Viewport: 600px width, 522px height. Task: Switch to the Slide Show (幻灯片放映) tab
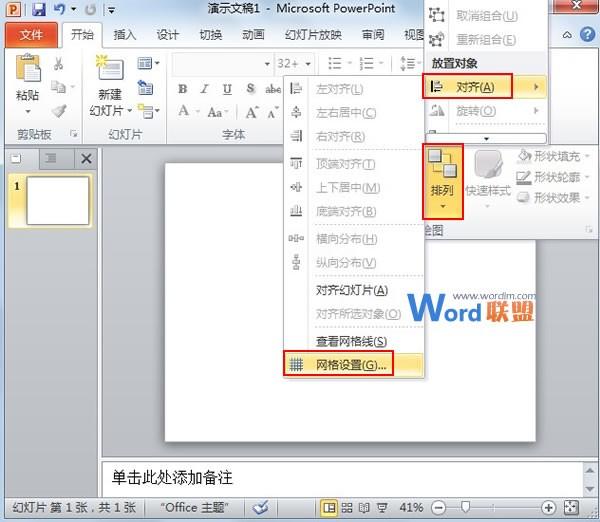point(313,35)
